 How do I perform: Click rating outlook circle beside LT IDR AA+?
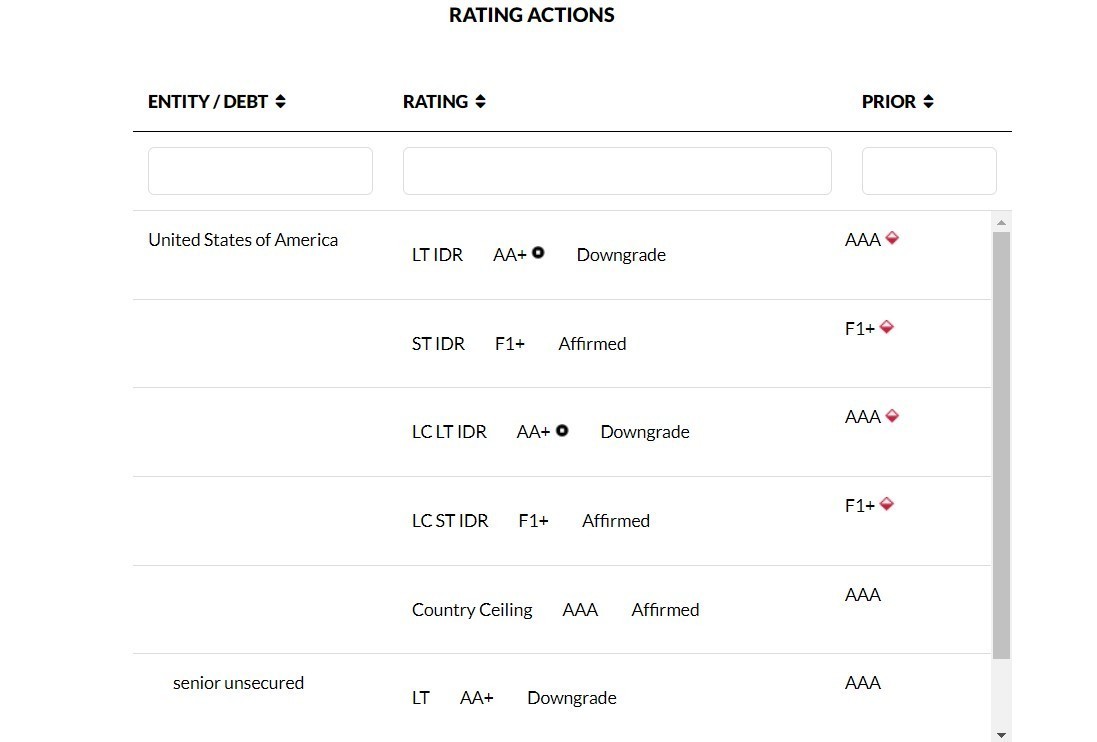(x=538, y=253)
